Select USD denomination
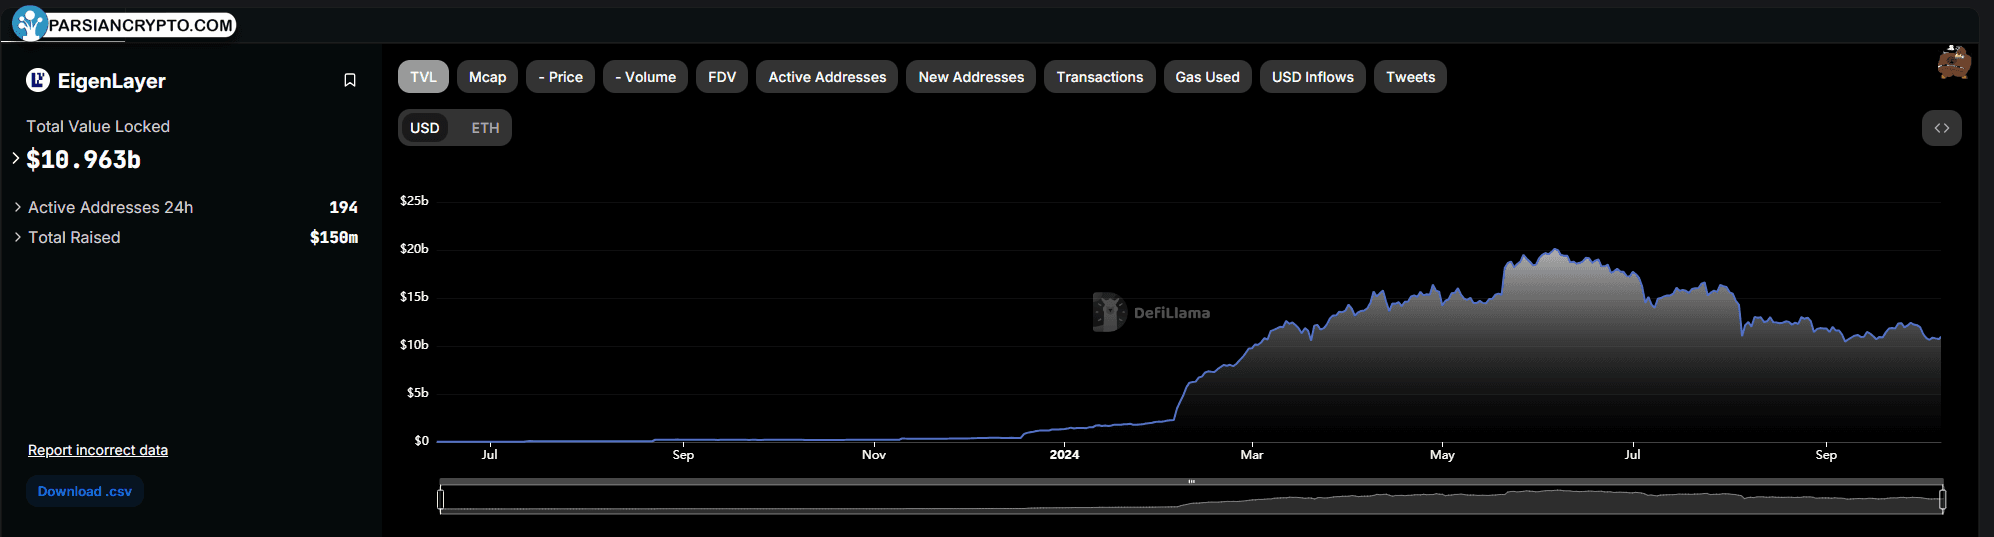 [x=425, y=128]
